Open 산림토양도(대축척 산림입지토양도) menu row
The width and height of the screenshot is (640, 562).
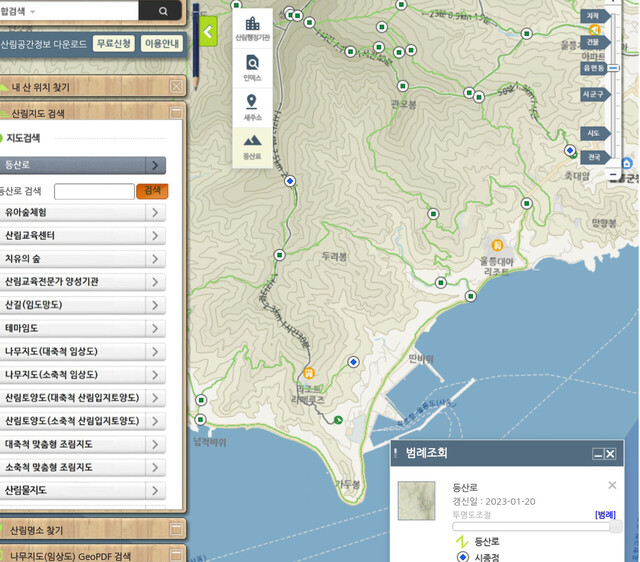coord(83,398)
